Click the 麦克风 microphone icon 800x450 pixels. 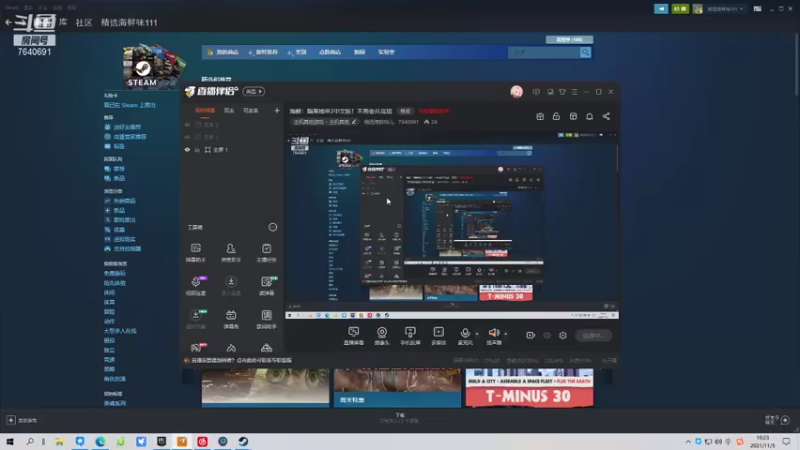click(x=465, y=335)
